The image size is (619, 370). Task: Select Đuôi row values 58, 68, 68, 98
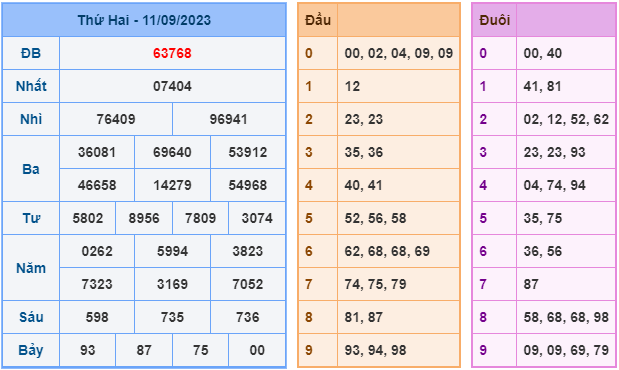pyautogui.click(x=566, y=317)
